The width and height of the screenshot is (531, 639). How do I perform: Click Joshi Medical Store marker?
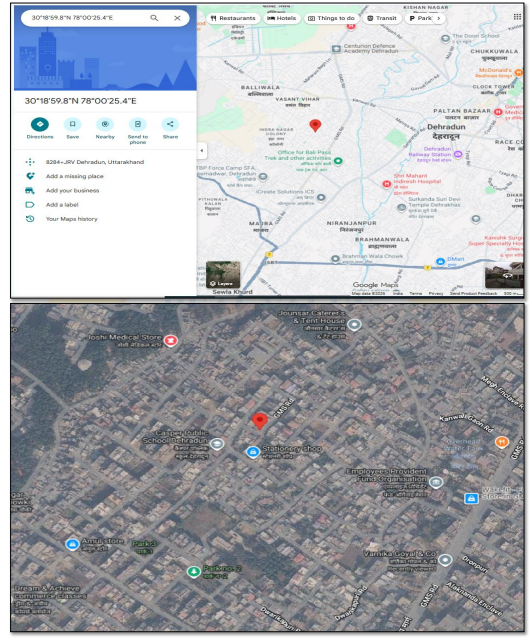(170, 340)
